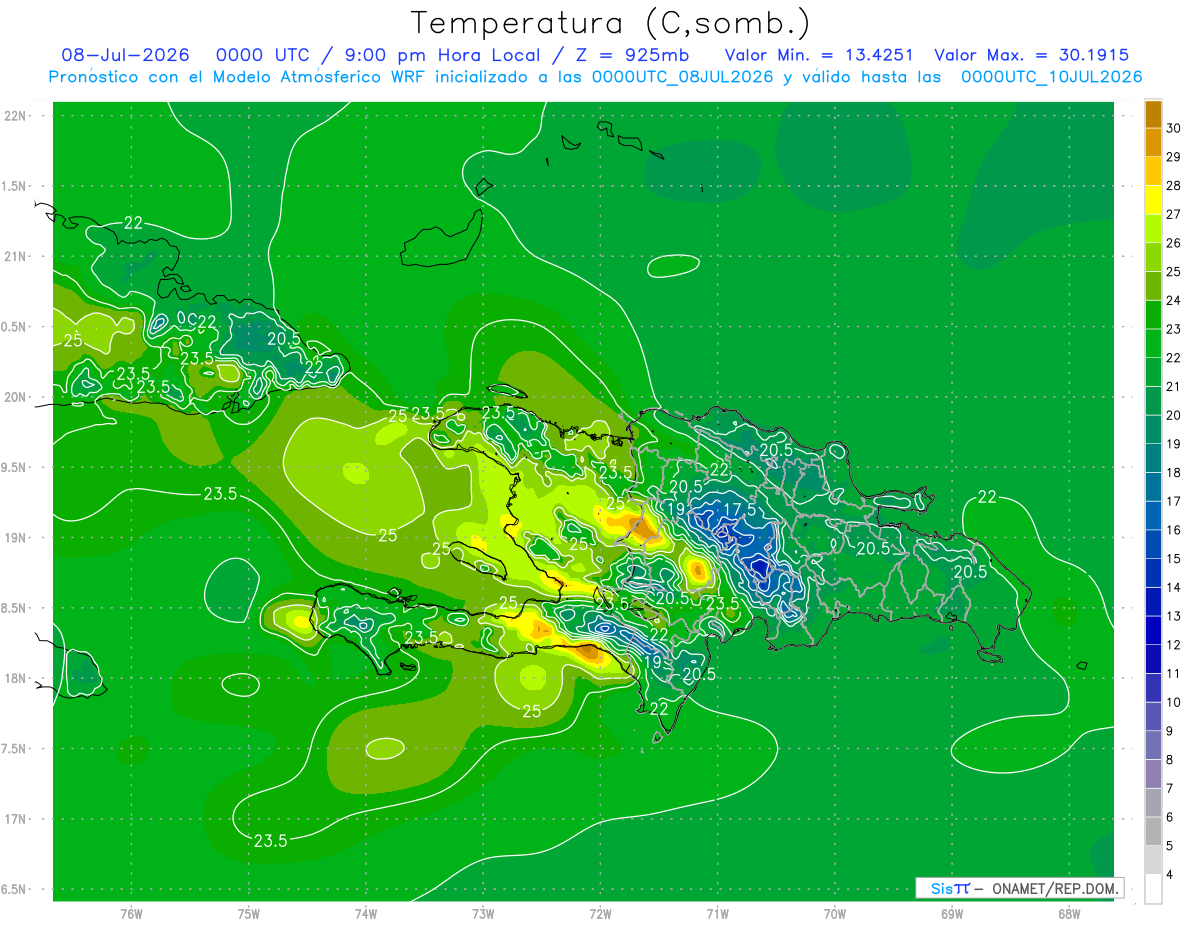This screenshot has height=927, width=1200.
Task: Click the "68W" longitude axis label
Action: [x=1069, y=914]
